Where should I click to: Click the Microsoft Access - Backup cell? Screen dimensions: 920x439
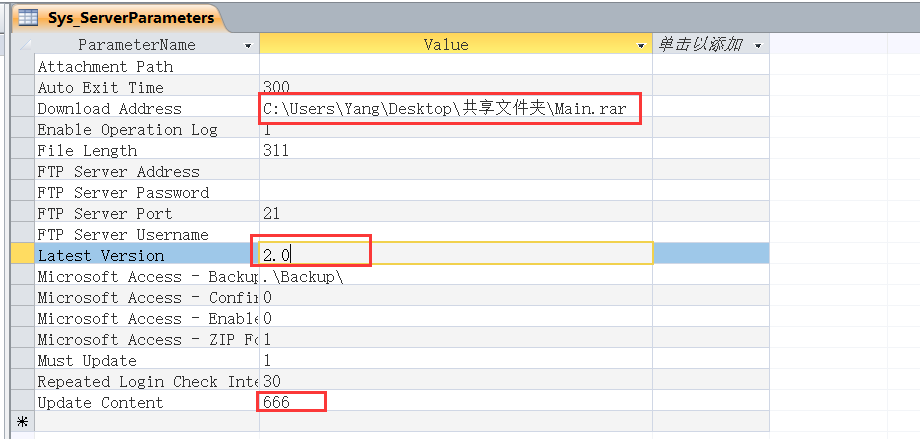[x=147, y=276]
